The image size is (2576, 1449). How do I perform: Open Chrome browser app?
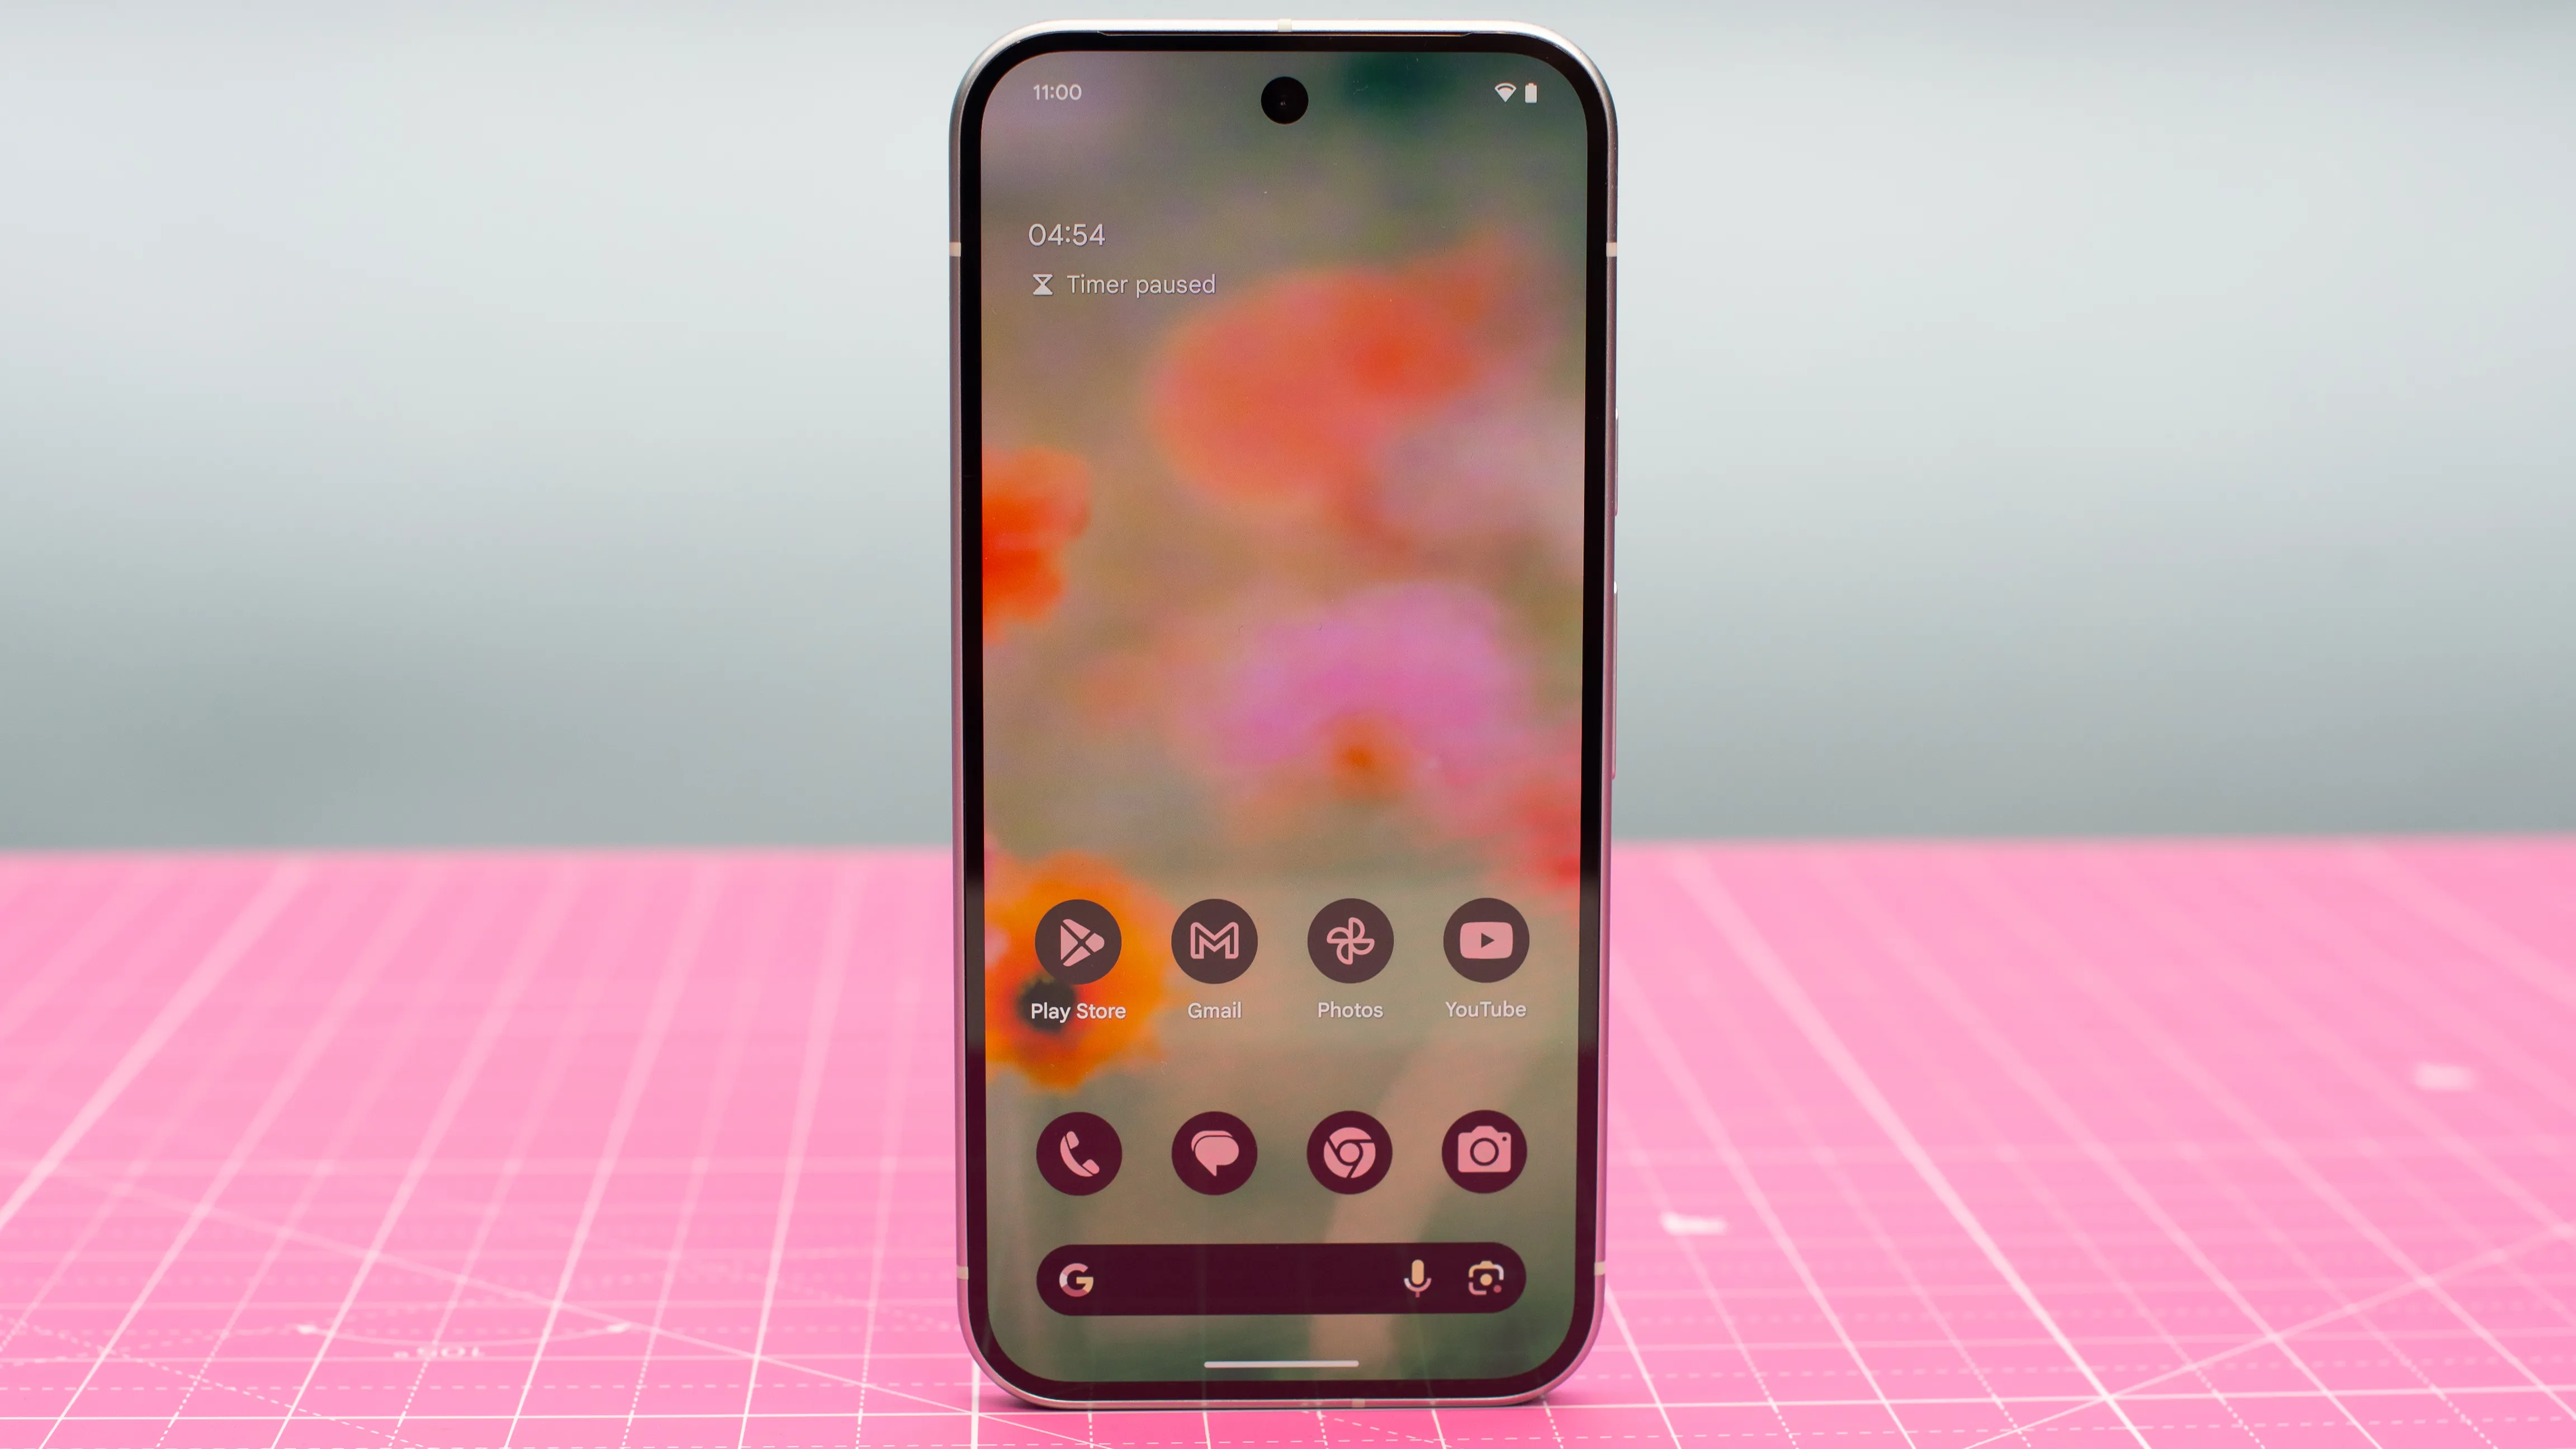tap(1348, 1152)
